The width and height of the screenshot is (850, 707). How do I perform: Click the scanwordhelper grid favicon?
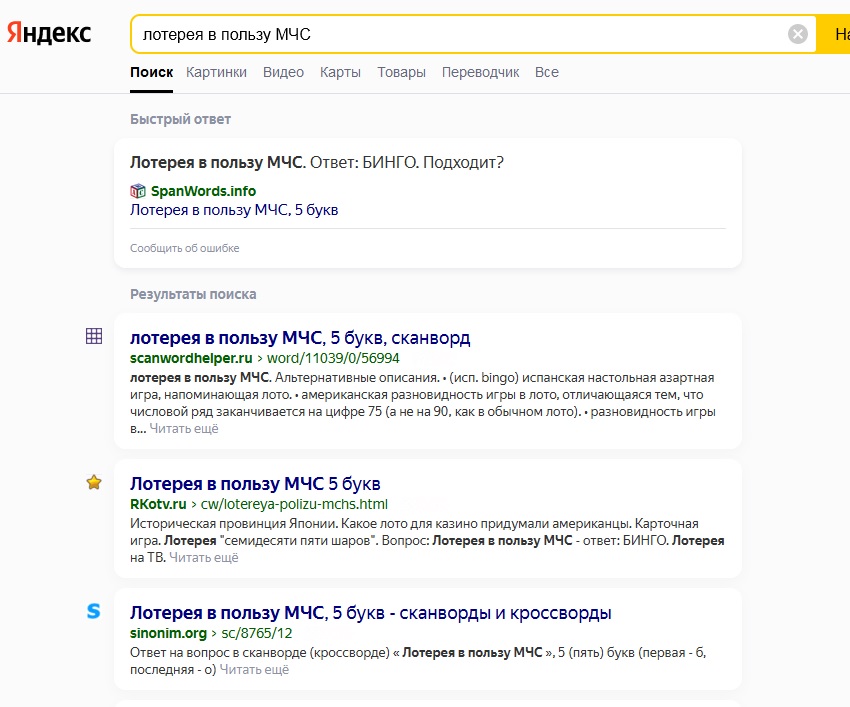pyautogui.click(x=94, y=336)
